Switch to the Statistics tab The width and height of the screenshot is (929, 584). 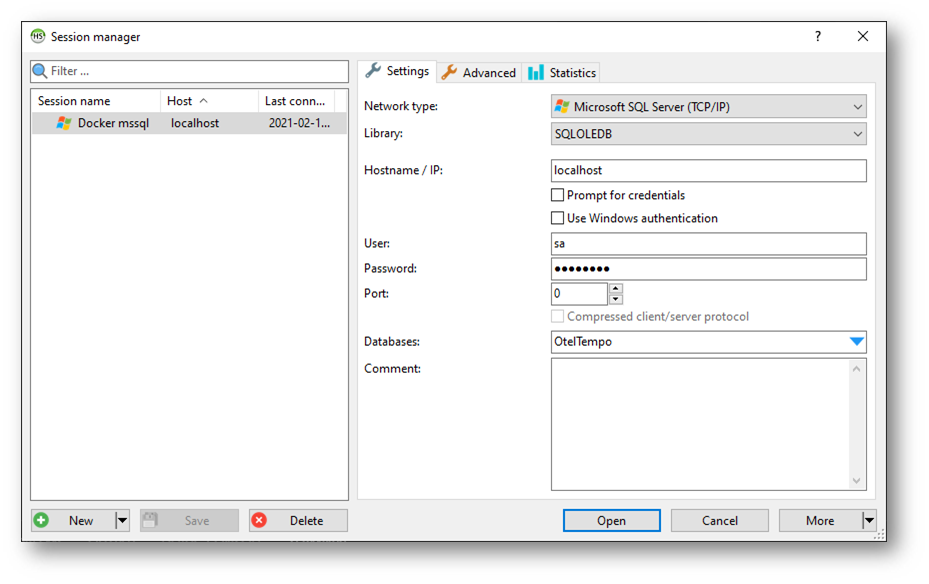562,72
